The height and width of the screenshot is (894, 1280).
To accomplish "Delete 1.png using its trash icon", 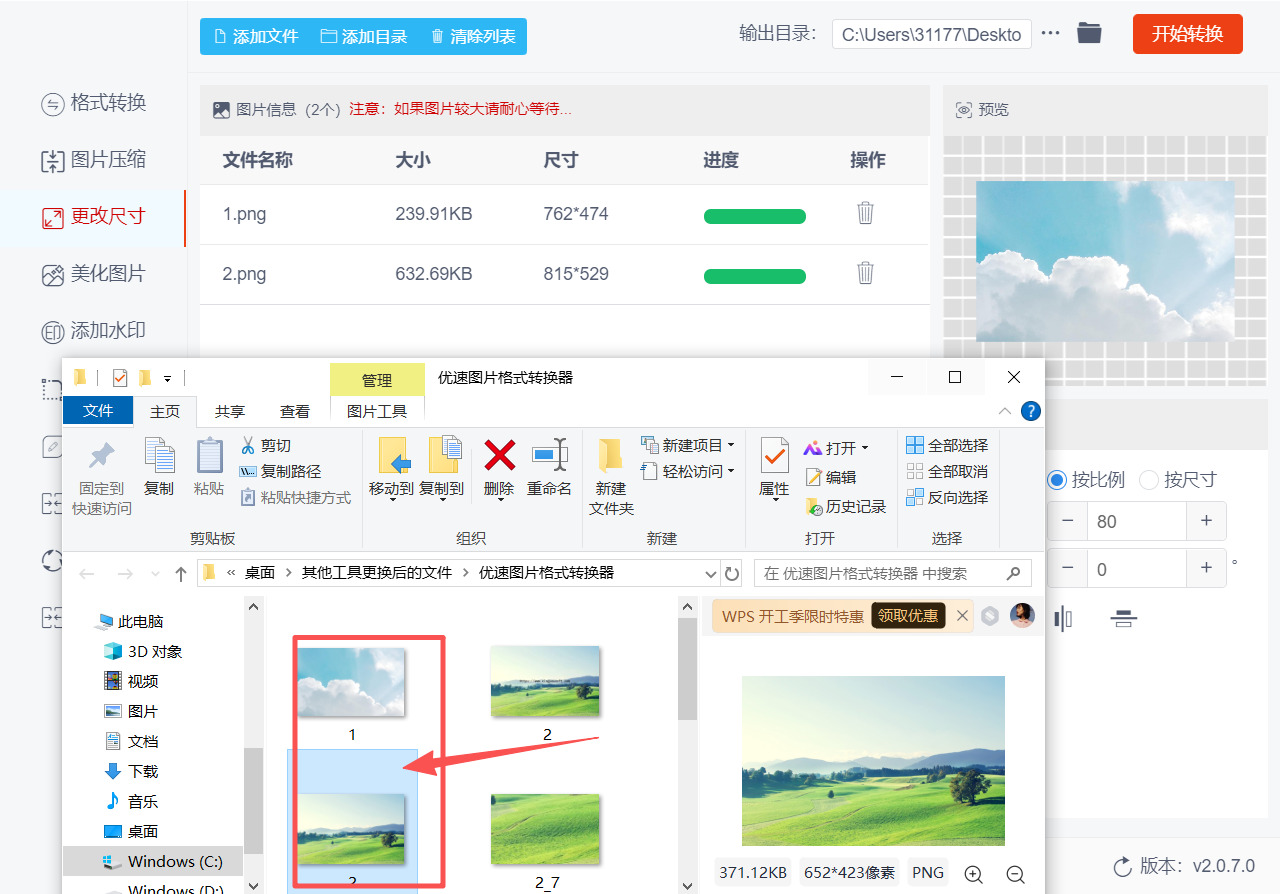I will pyautogui.click(x=864, y=214).
